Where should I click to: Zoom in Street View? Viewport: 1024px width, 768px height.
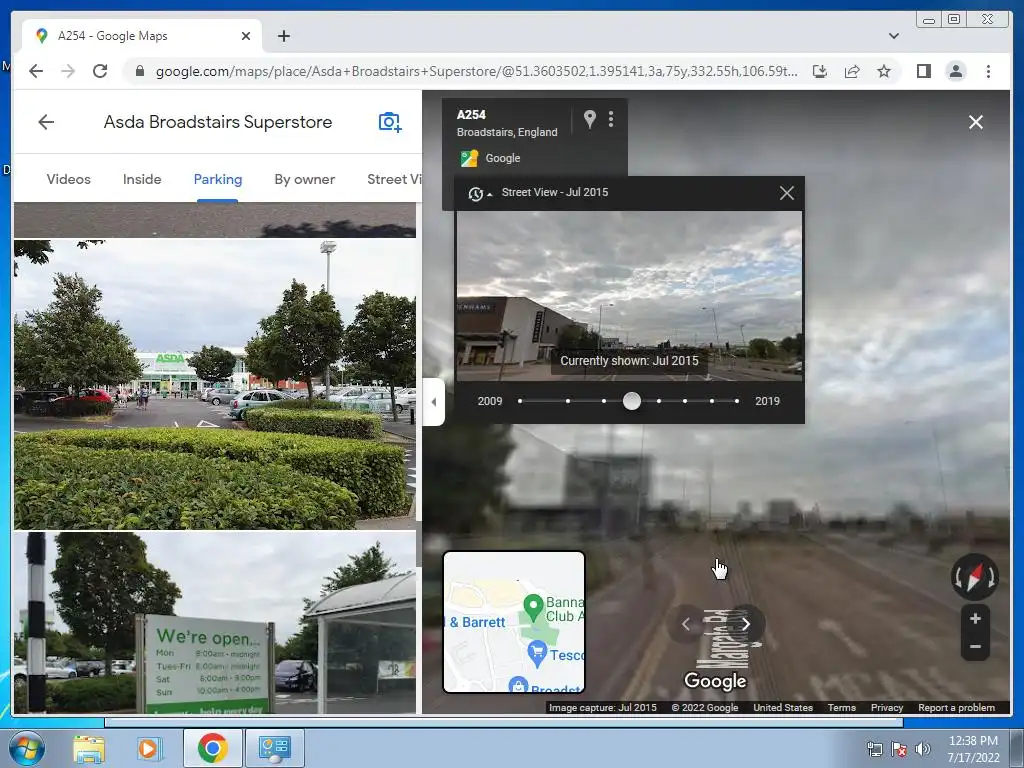[x=975, y=618]
